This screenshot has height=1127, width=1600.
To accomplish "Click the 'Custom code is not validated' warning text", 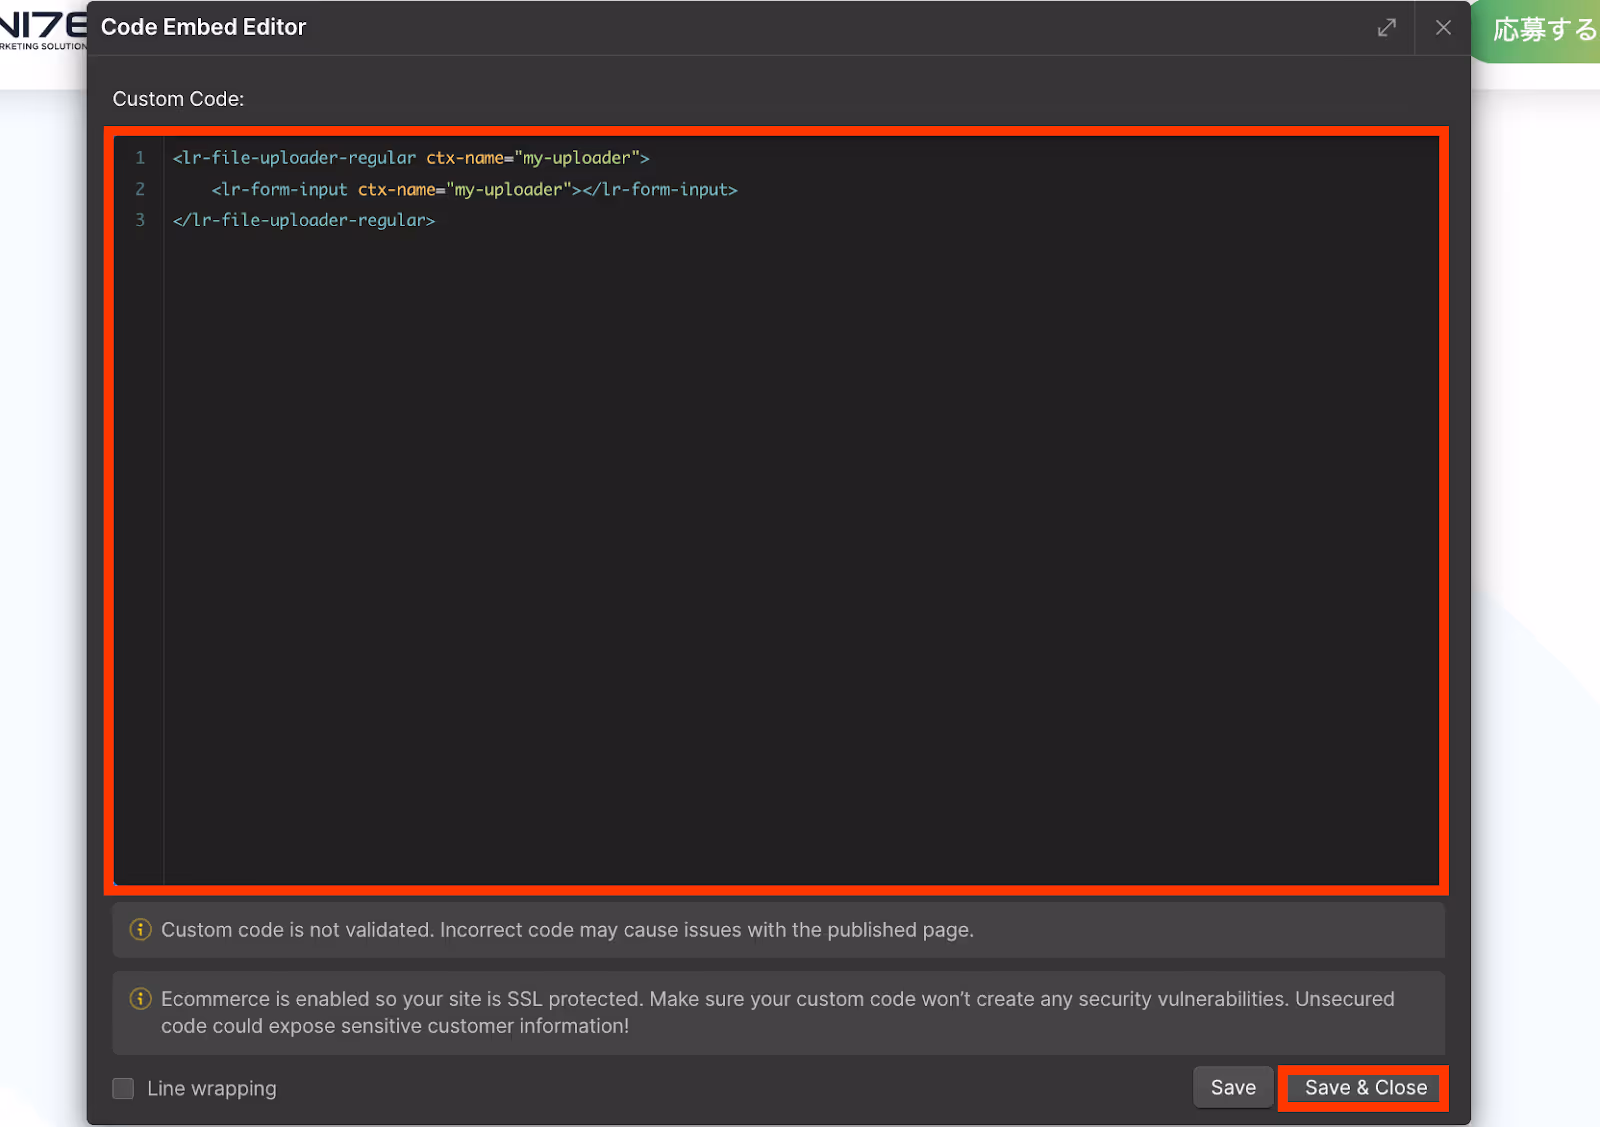I will coord(567,930).
